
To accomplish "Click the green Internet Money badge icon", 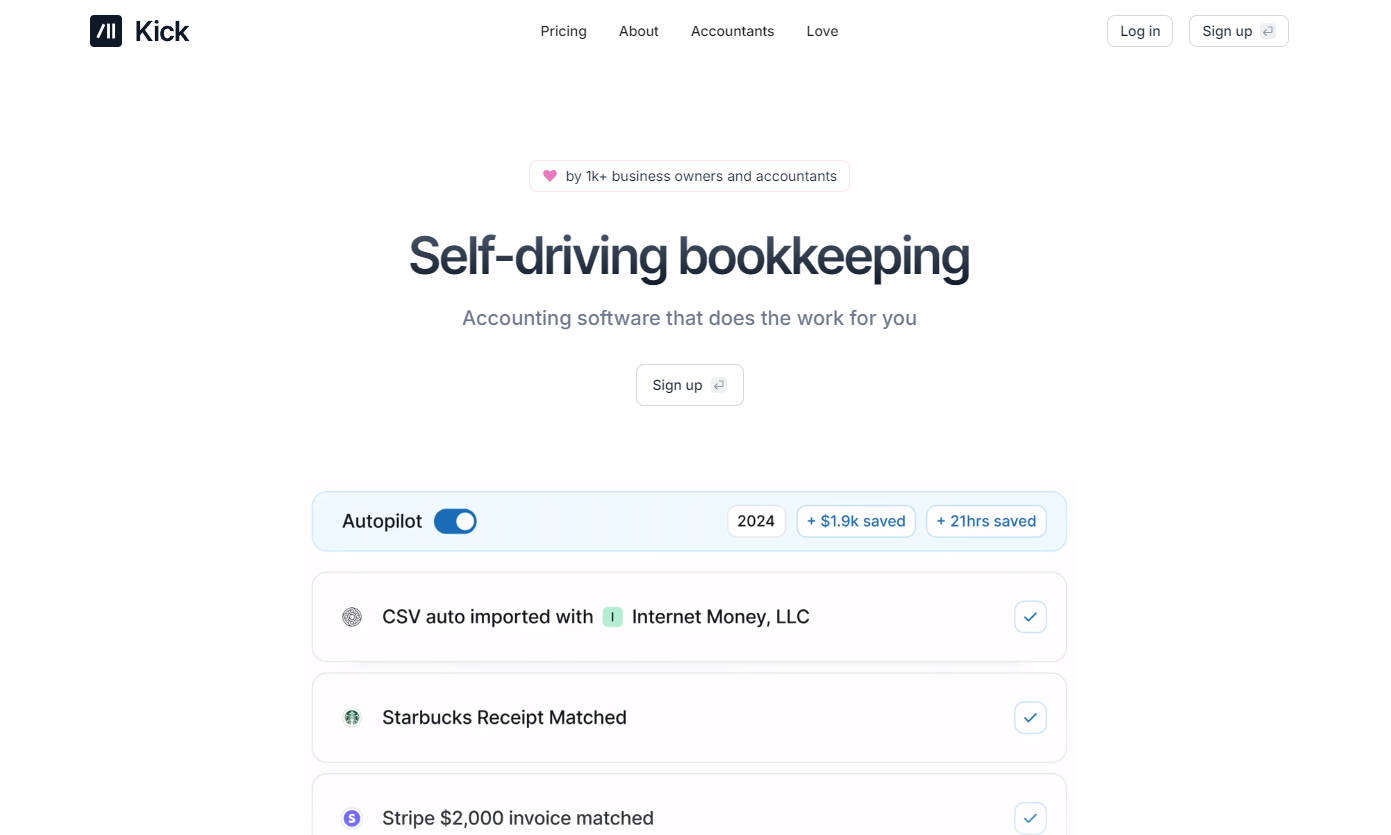I will tap(612, 617).
